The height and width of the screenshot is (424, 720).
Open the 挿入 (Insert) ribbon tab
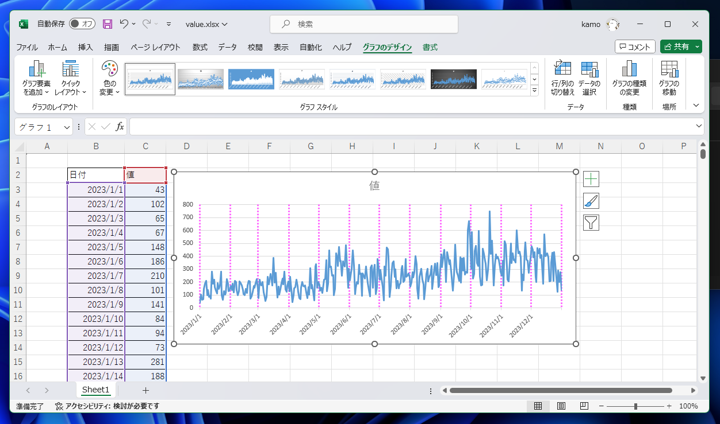85,47
